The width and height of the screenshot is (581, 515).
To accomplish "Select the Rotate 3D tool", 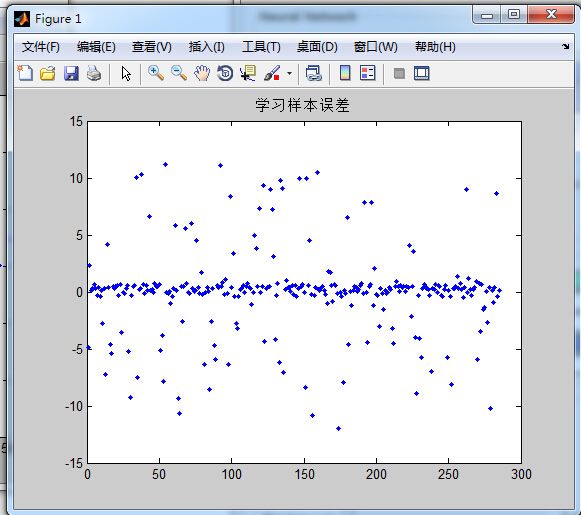I will coord(225,73).
